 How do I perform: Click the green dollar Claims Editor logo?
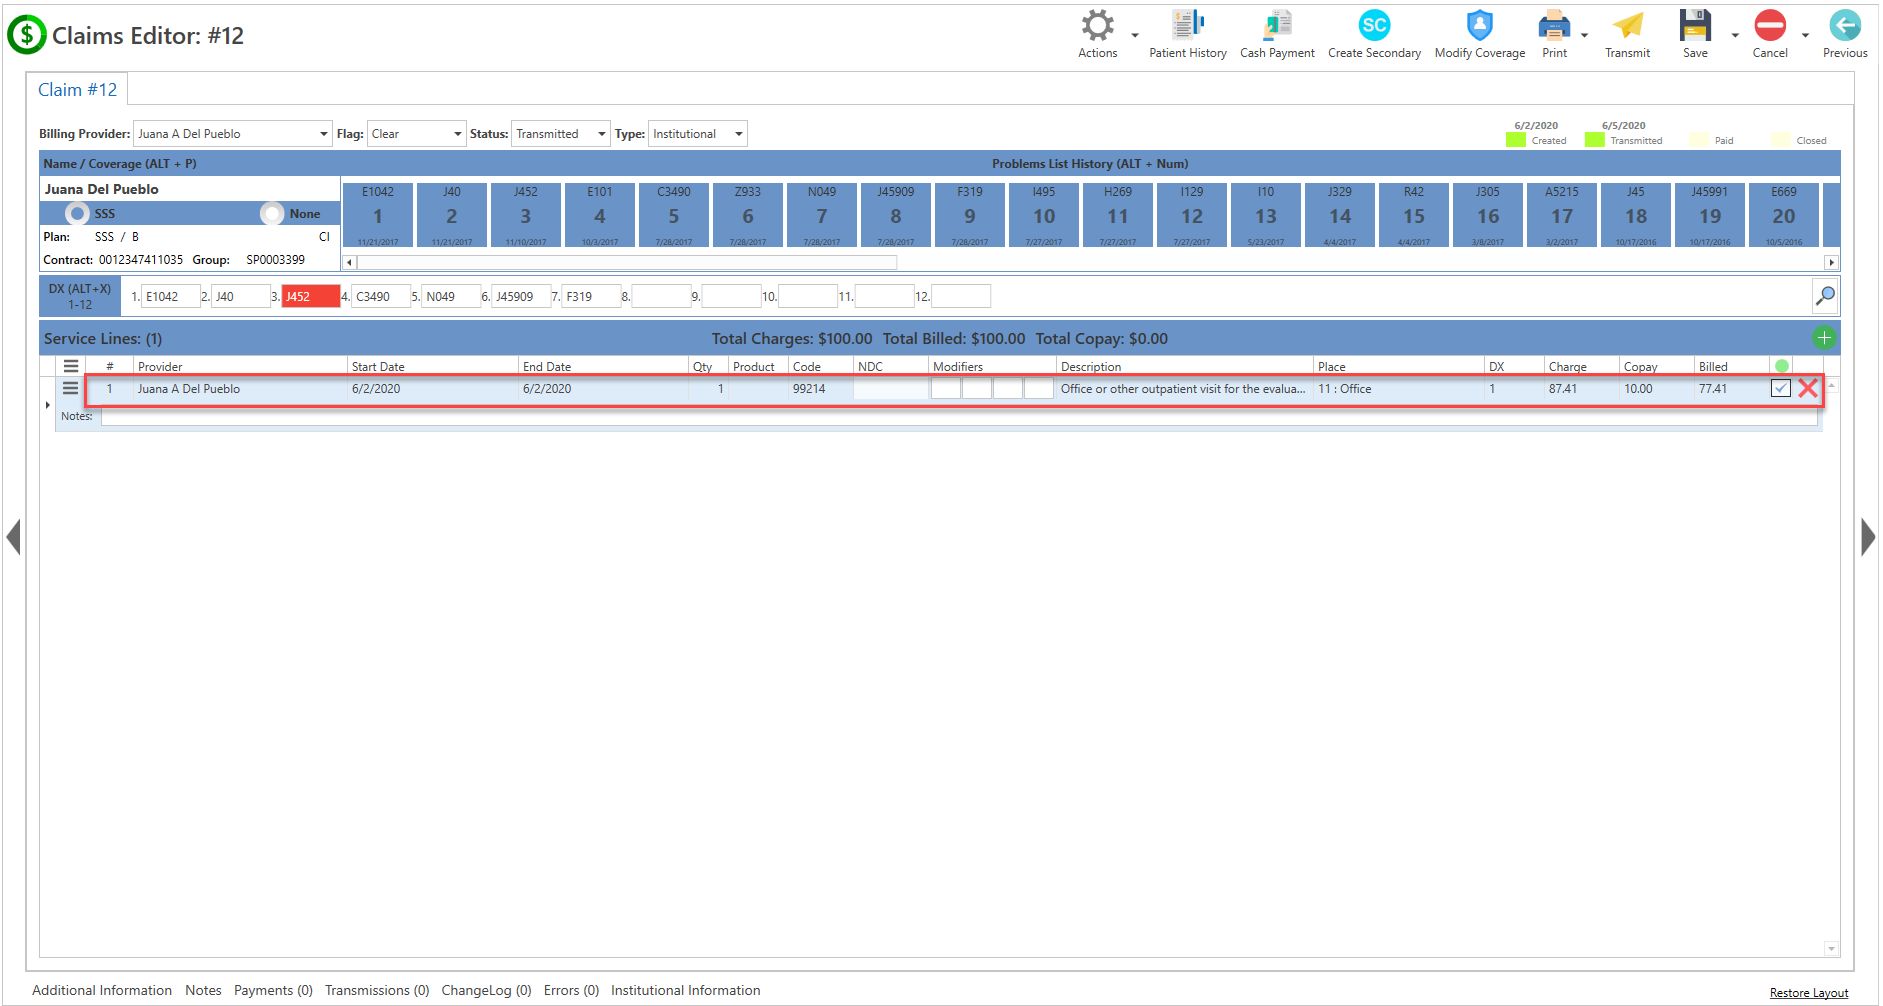tap(26, 35)
